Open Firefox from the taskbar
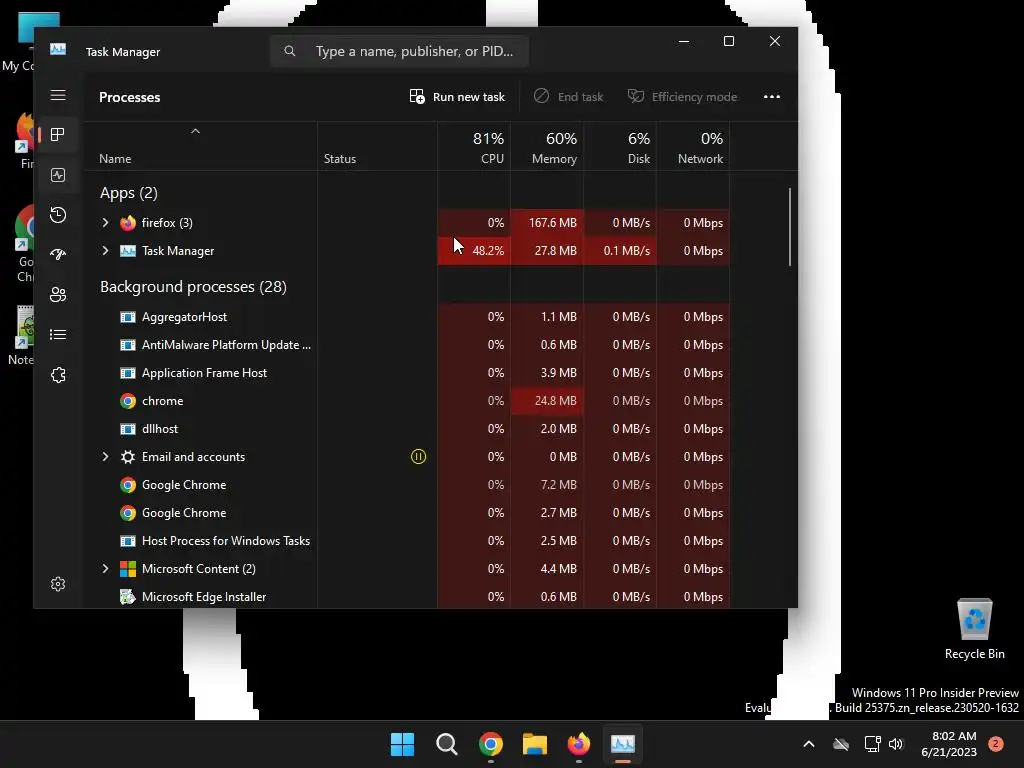Screen dimensions: 1024x768 [x=579, y=744]
